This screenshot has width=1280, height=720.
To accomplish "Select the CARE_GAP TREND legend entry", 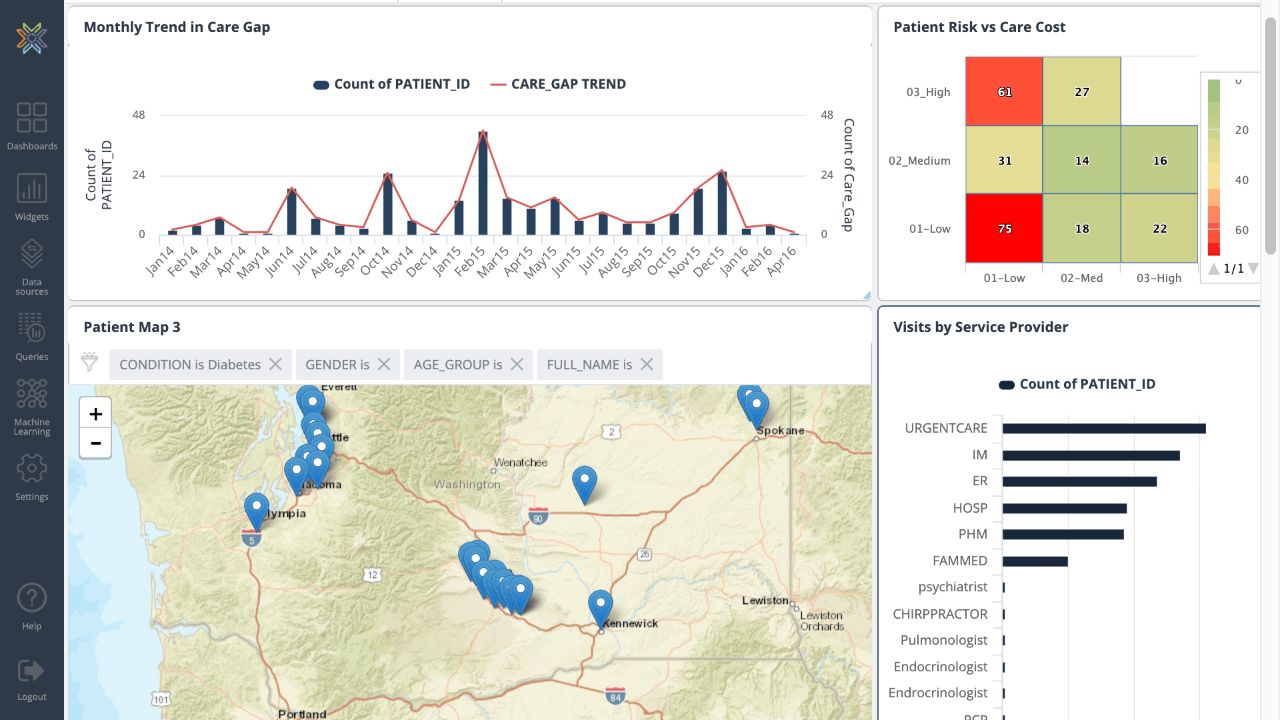I will [567, 84].
